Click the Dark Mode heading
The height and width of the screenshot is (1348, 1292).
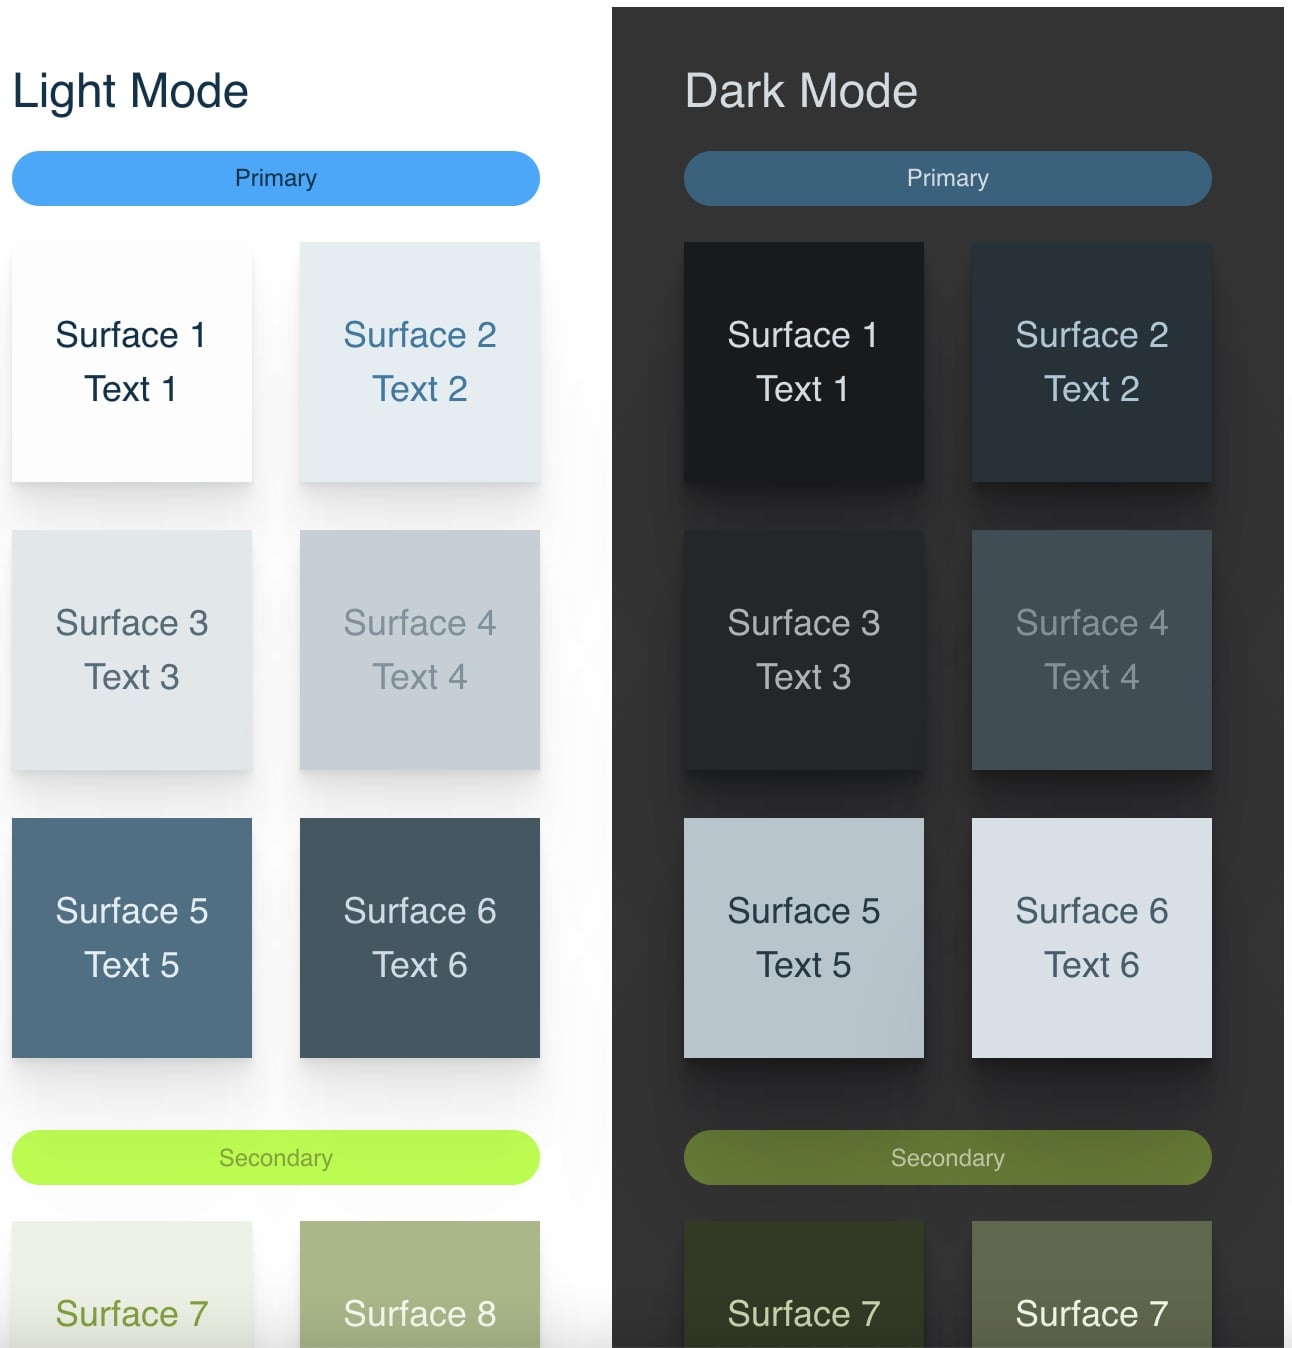(801, 91)
